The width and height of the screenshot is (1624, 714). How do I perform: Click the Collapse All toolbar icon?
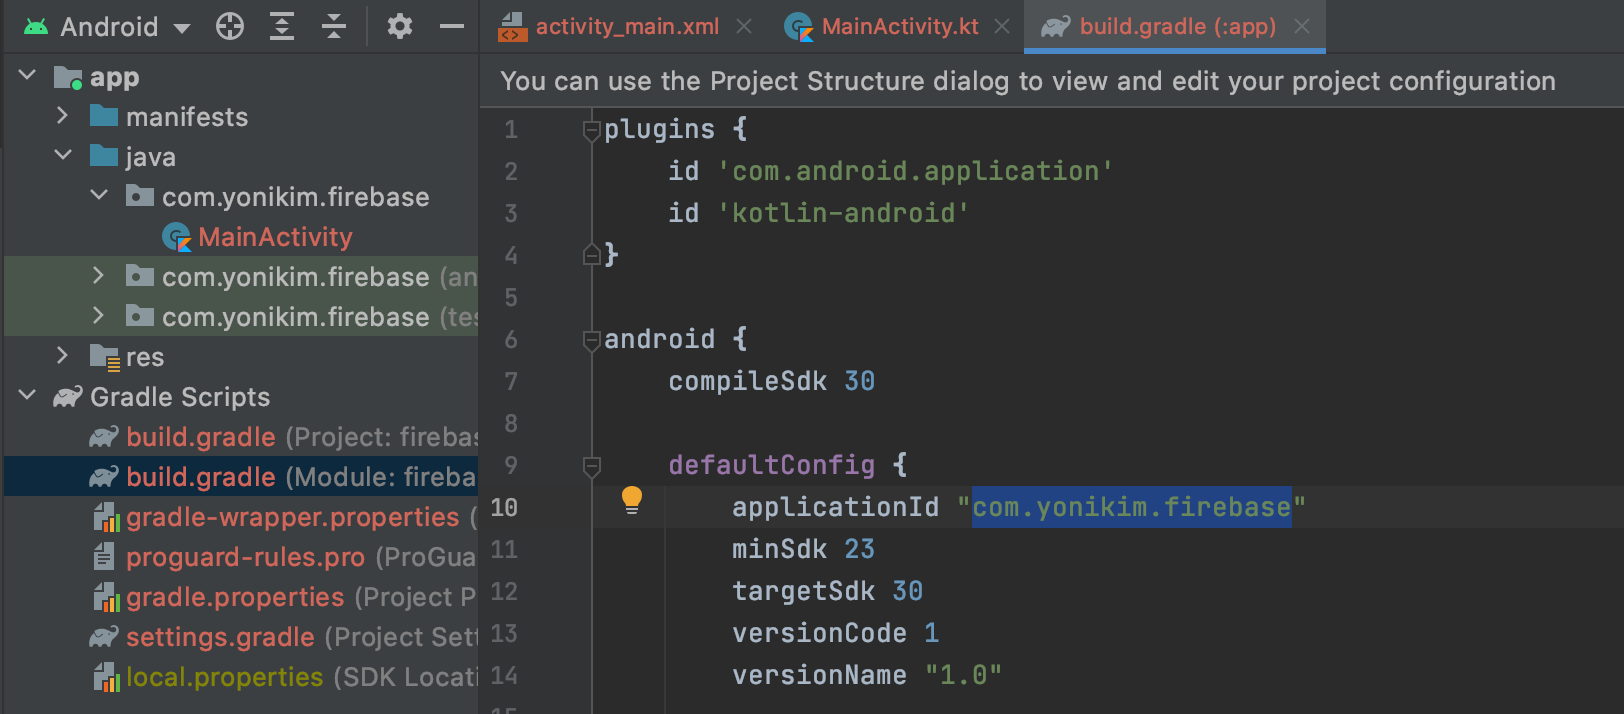[334, 27]
